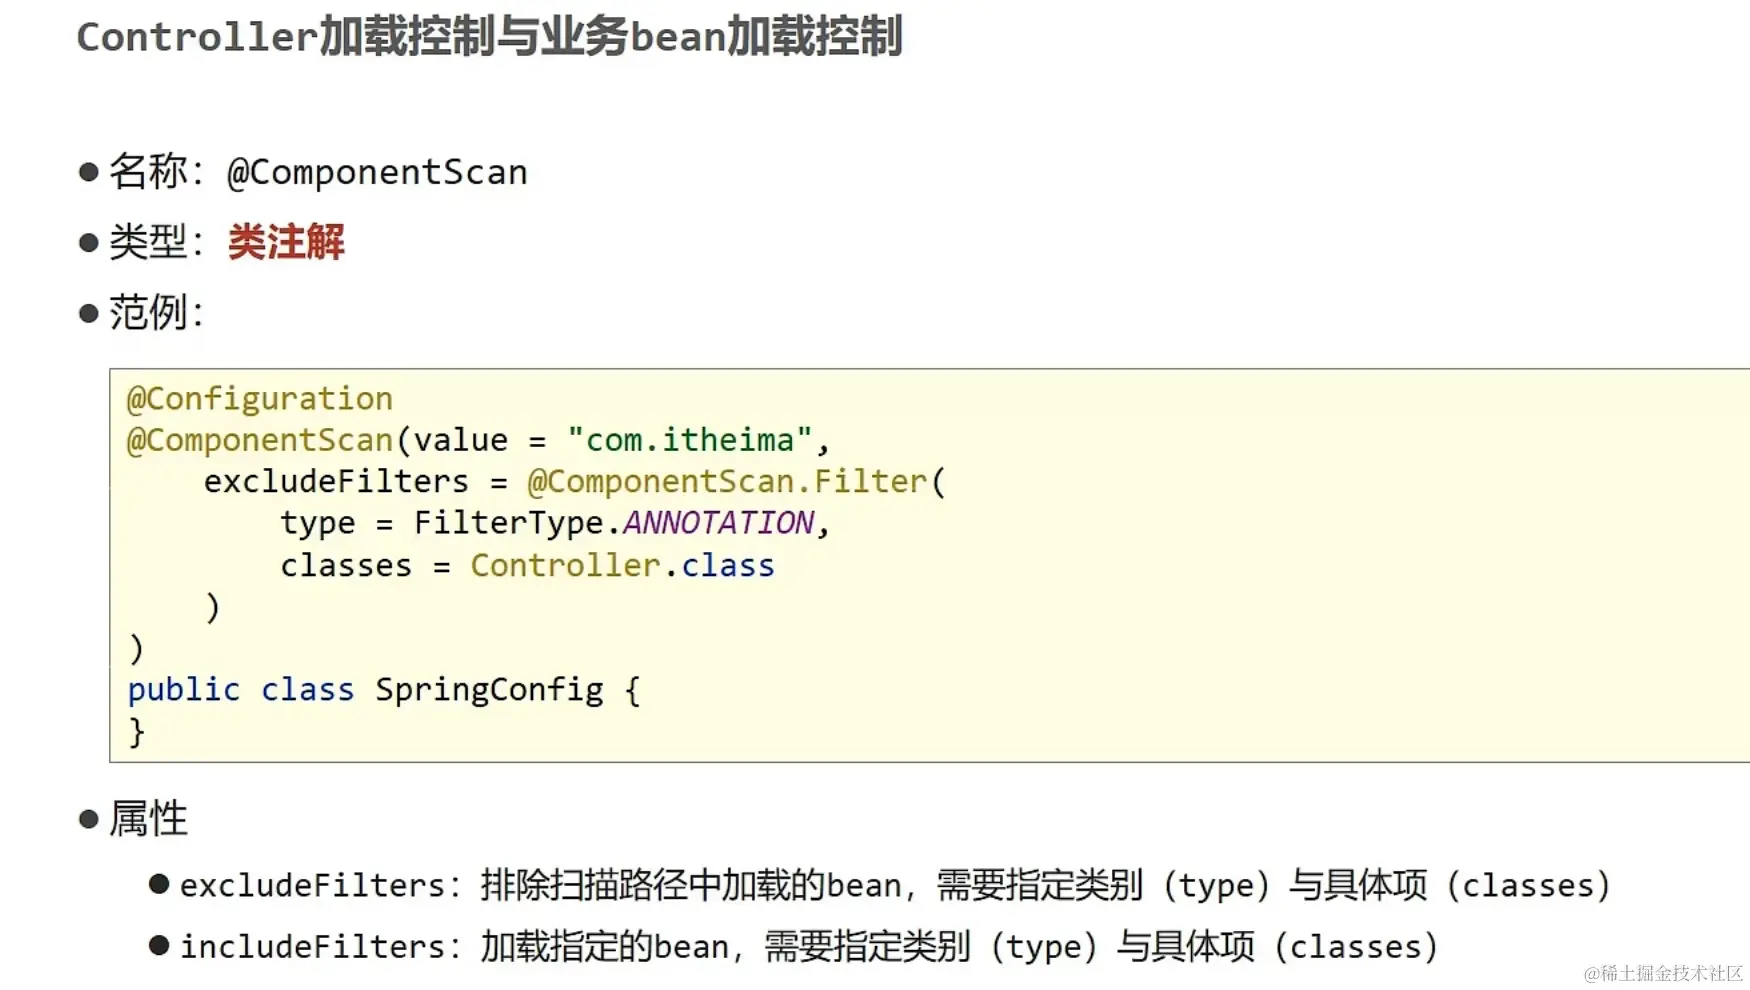The image size is (1750, 990).
Task: Click the @ComponentScan name text
Action: (x=377, y=172)
